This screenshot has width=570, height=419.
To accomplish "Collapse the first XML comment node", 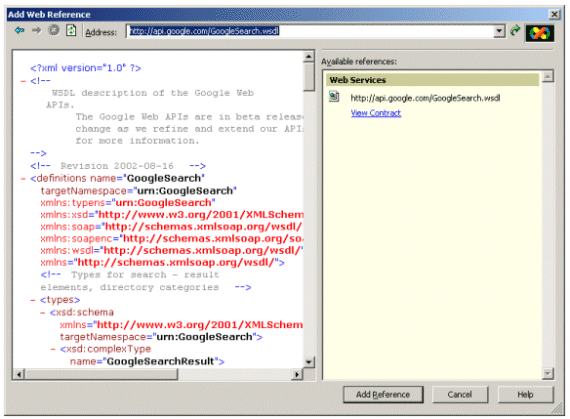I will pyautogui.click(x=23, y=81).
